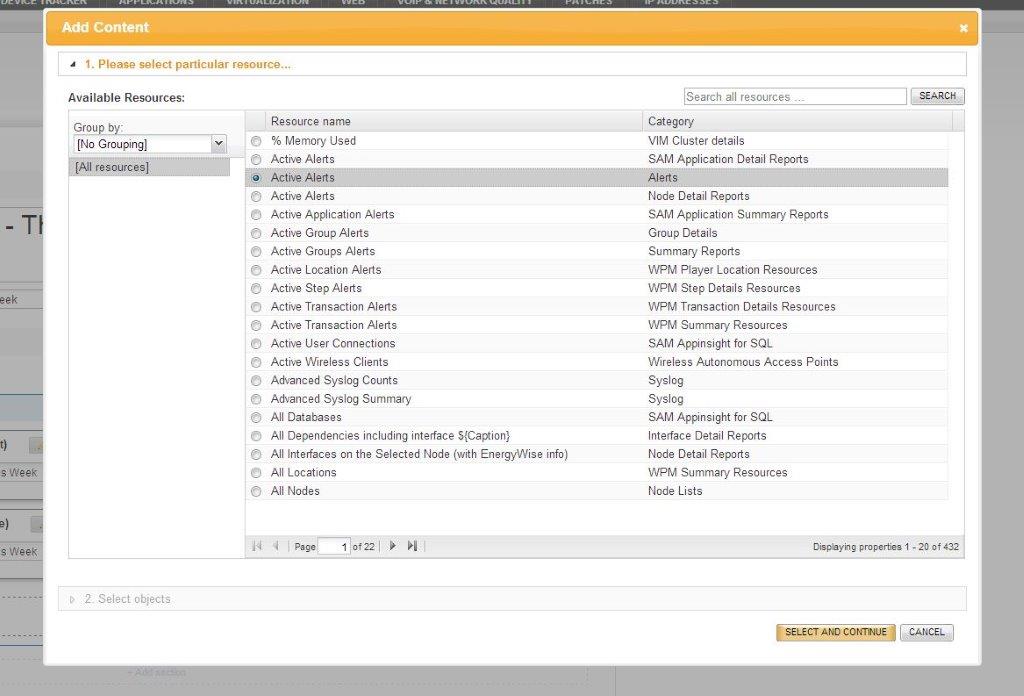The height and width of the screenshot is (696, 1024).
Task: Go to the first page of resources
Action: point(257,546)
